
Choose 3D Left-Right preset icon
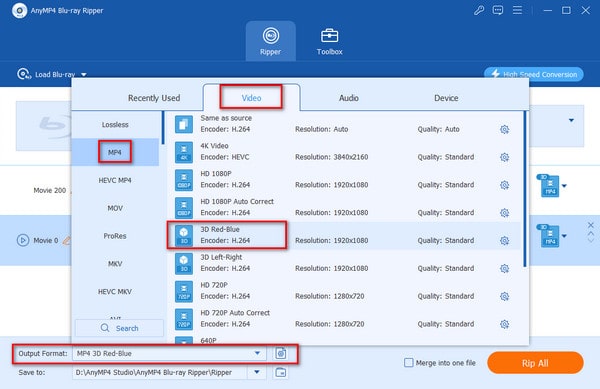click(x=184, y=264)
